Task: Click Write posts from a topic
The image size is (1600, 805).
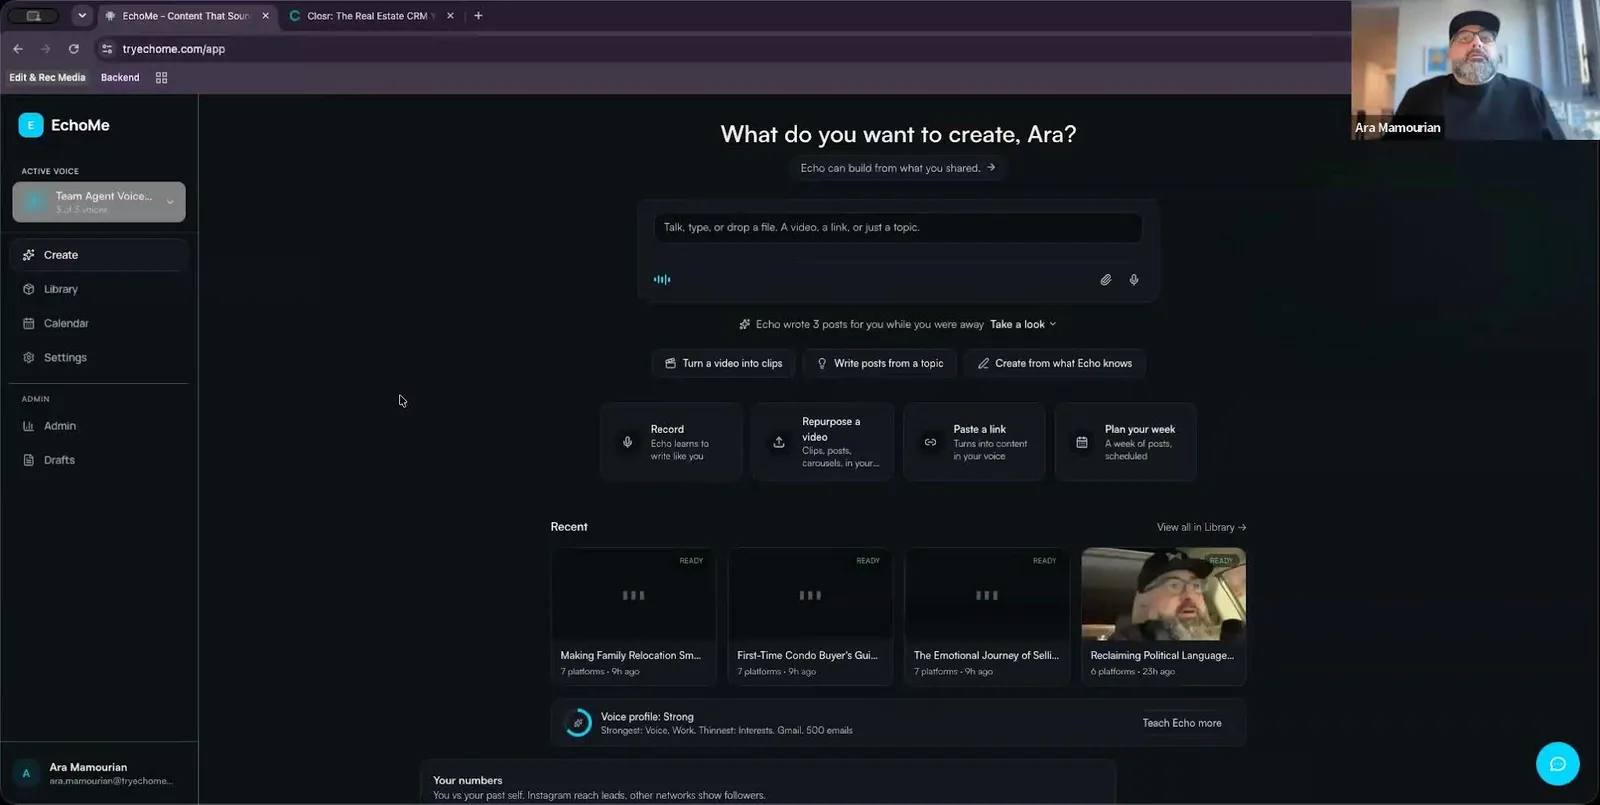Action: tap(880, 363)
